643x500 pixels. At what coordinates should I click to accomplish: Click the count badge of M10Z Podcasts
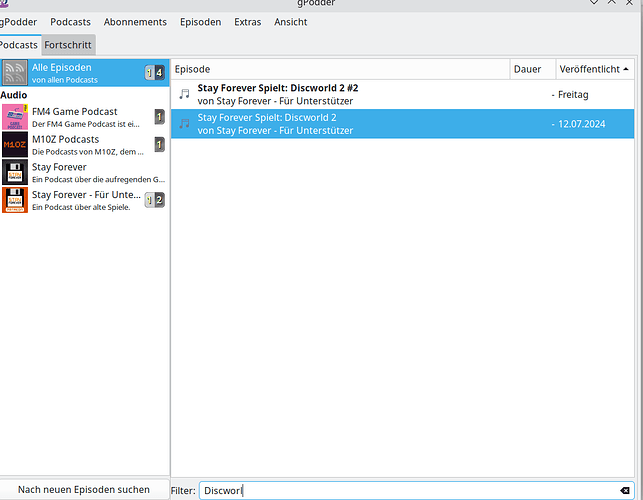coord(160,144)
